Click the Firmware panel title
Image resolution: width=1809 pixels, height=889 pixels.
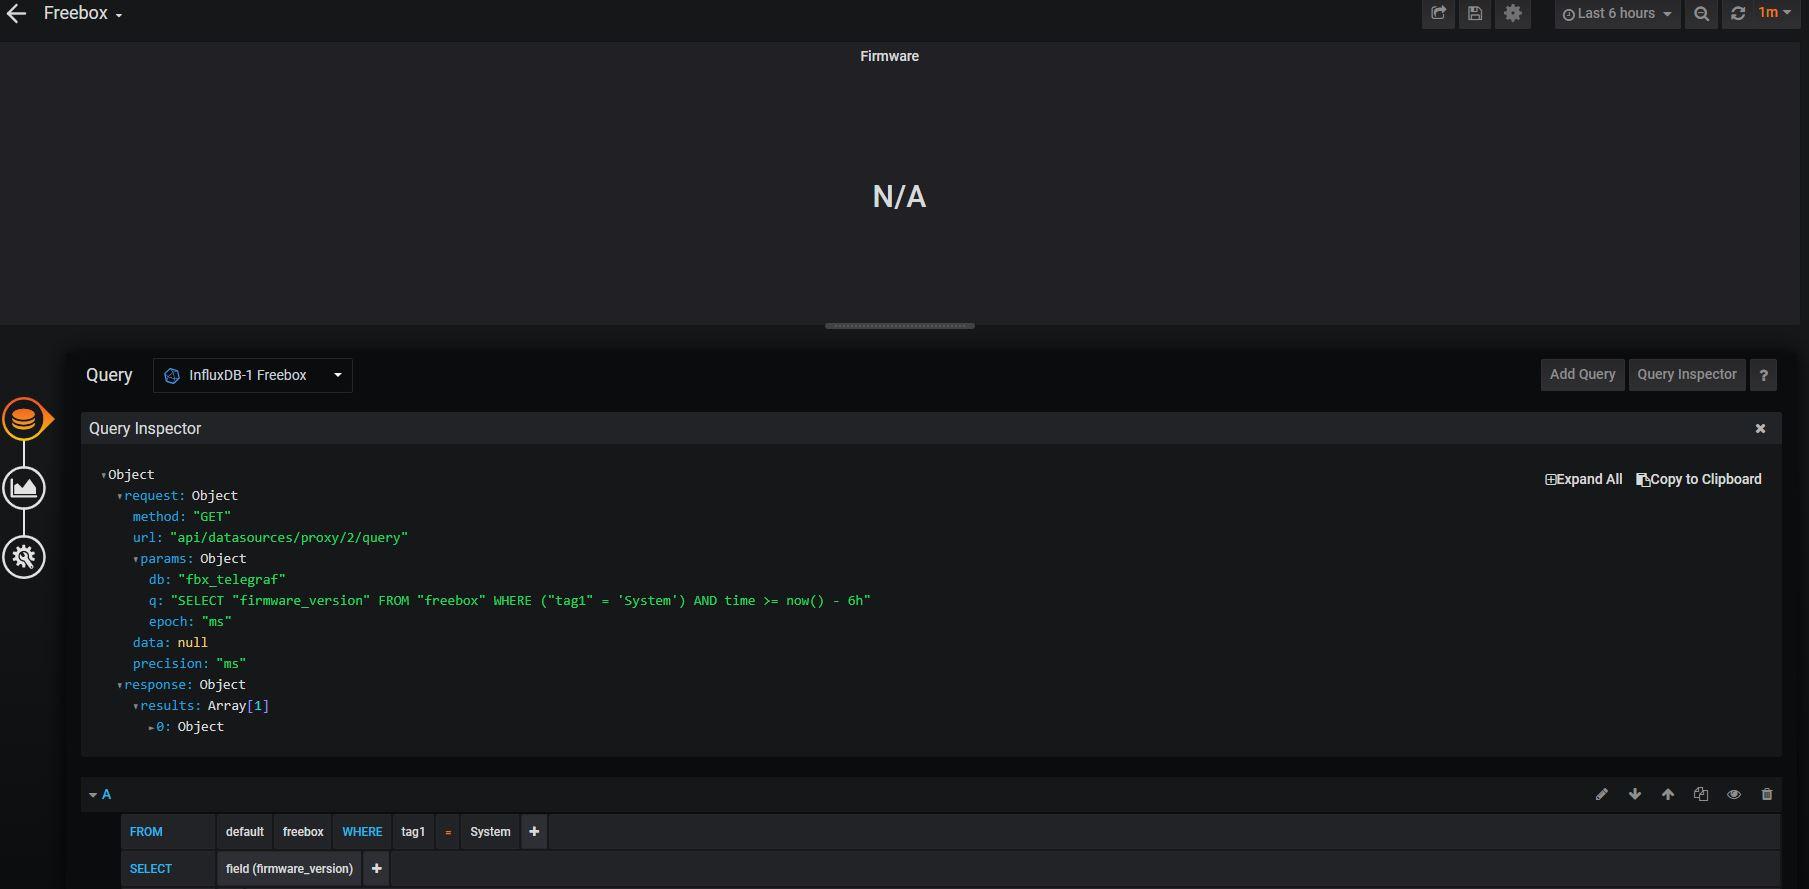889,56
